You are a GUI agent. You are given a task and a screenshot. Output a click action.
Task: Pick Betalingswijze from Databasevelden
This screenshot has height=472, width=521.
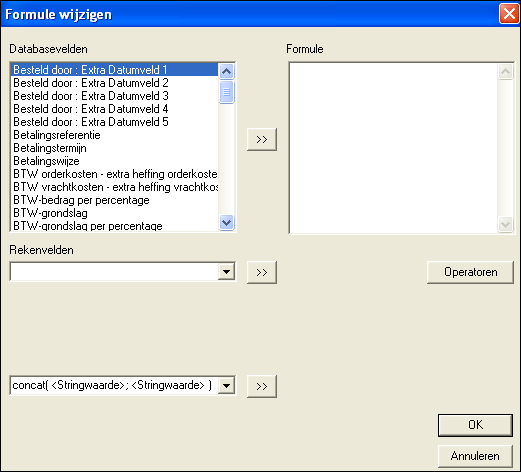[x=115, y=161]
